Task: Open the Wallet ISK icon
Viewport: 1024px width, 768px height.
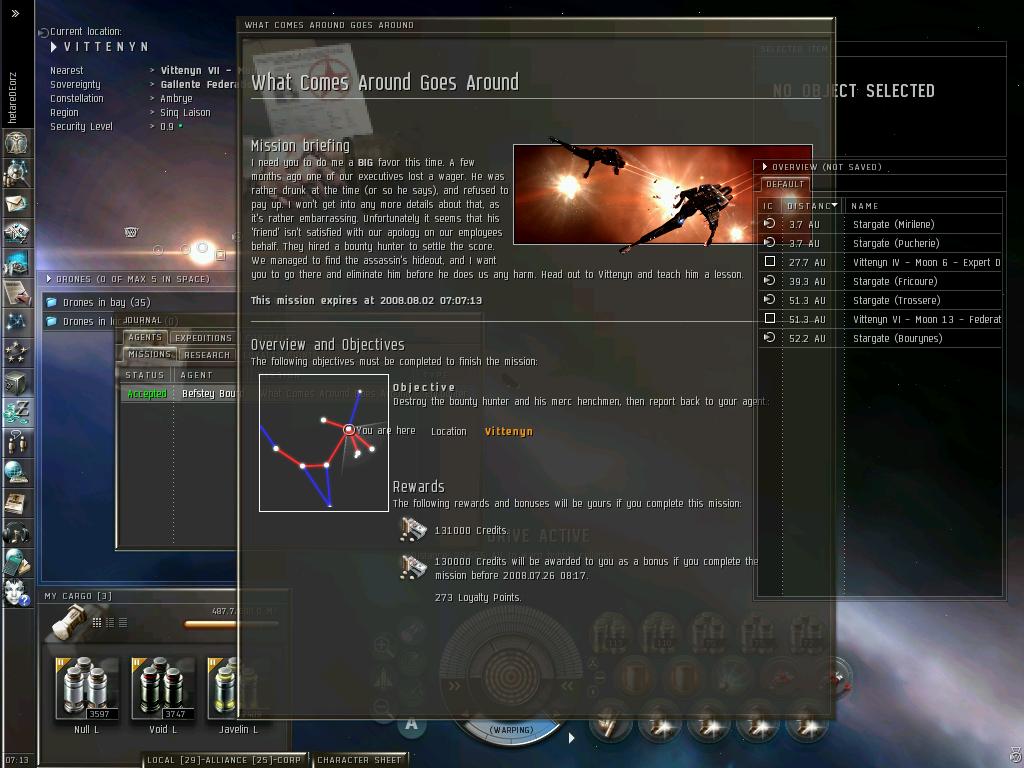Action: coord(16,413)
